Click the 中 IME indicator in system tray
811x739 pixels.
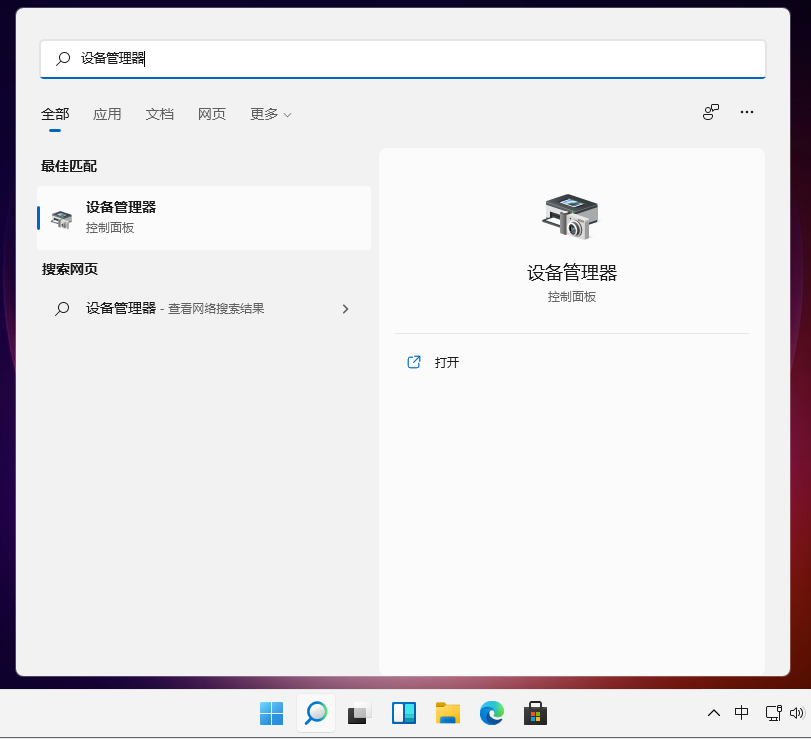(x=742, y=713)
